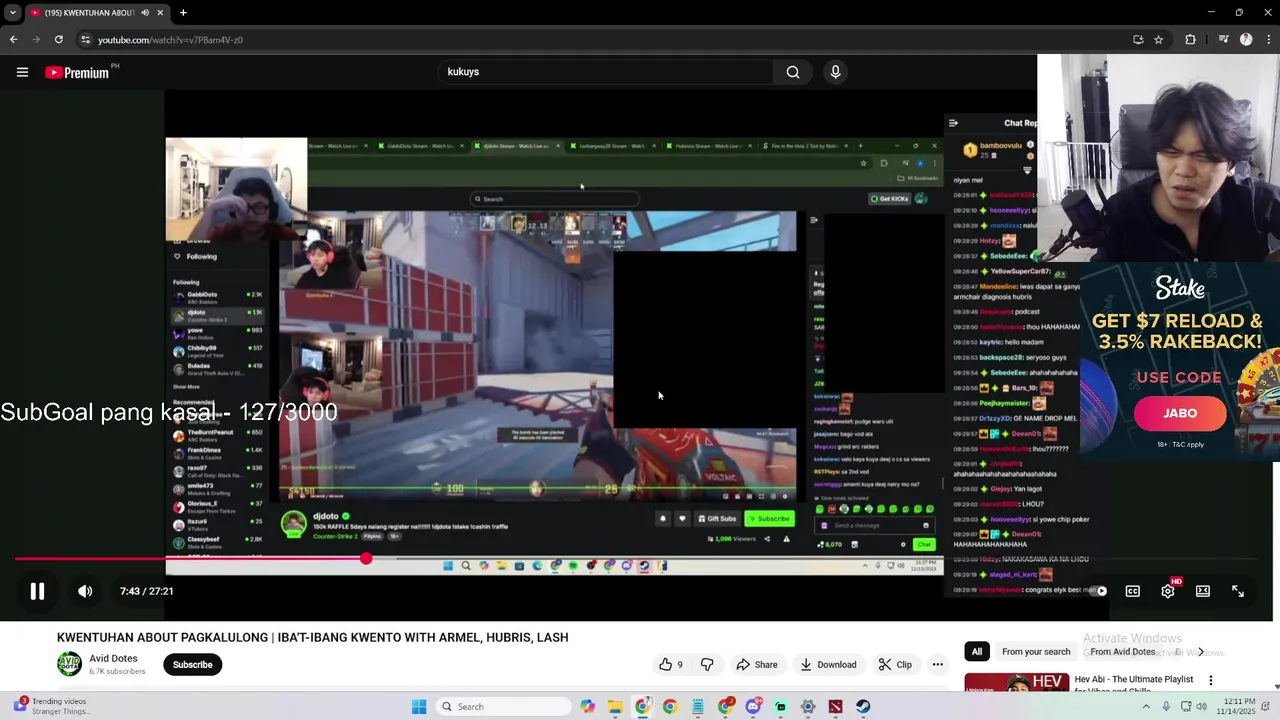Screen dimensions: 1280x720
Task: Open more actions three-dot menu beside Clip
Action: [937, 664]
